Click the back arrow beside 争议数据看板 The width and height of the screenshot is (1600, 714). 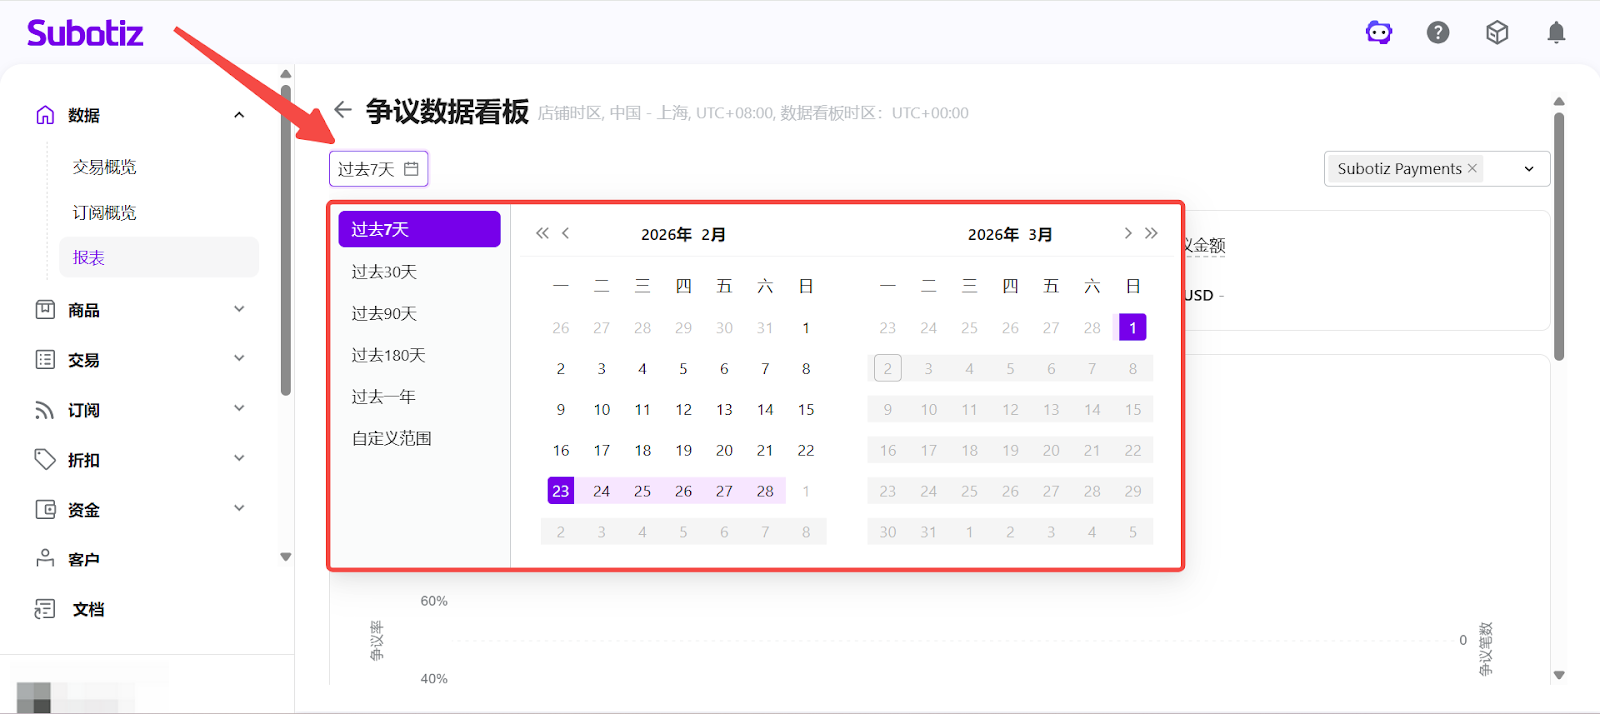pos(343,110)
